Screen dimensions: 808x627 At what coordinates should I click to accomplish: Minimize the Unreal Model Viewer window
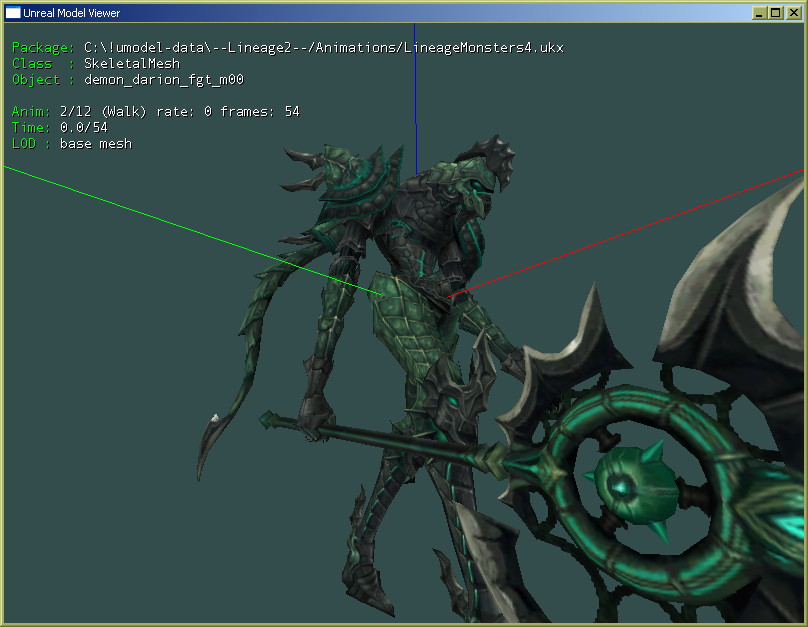(759, 13)
